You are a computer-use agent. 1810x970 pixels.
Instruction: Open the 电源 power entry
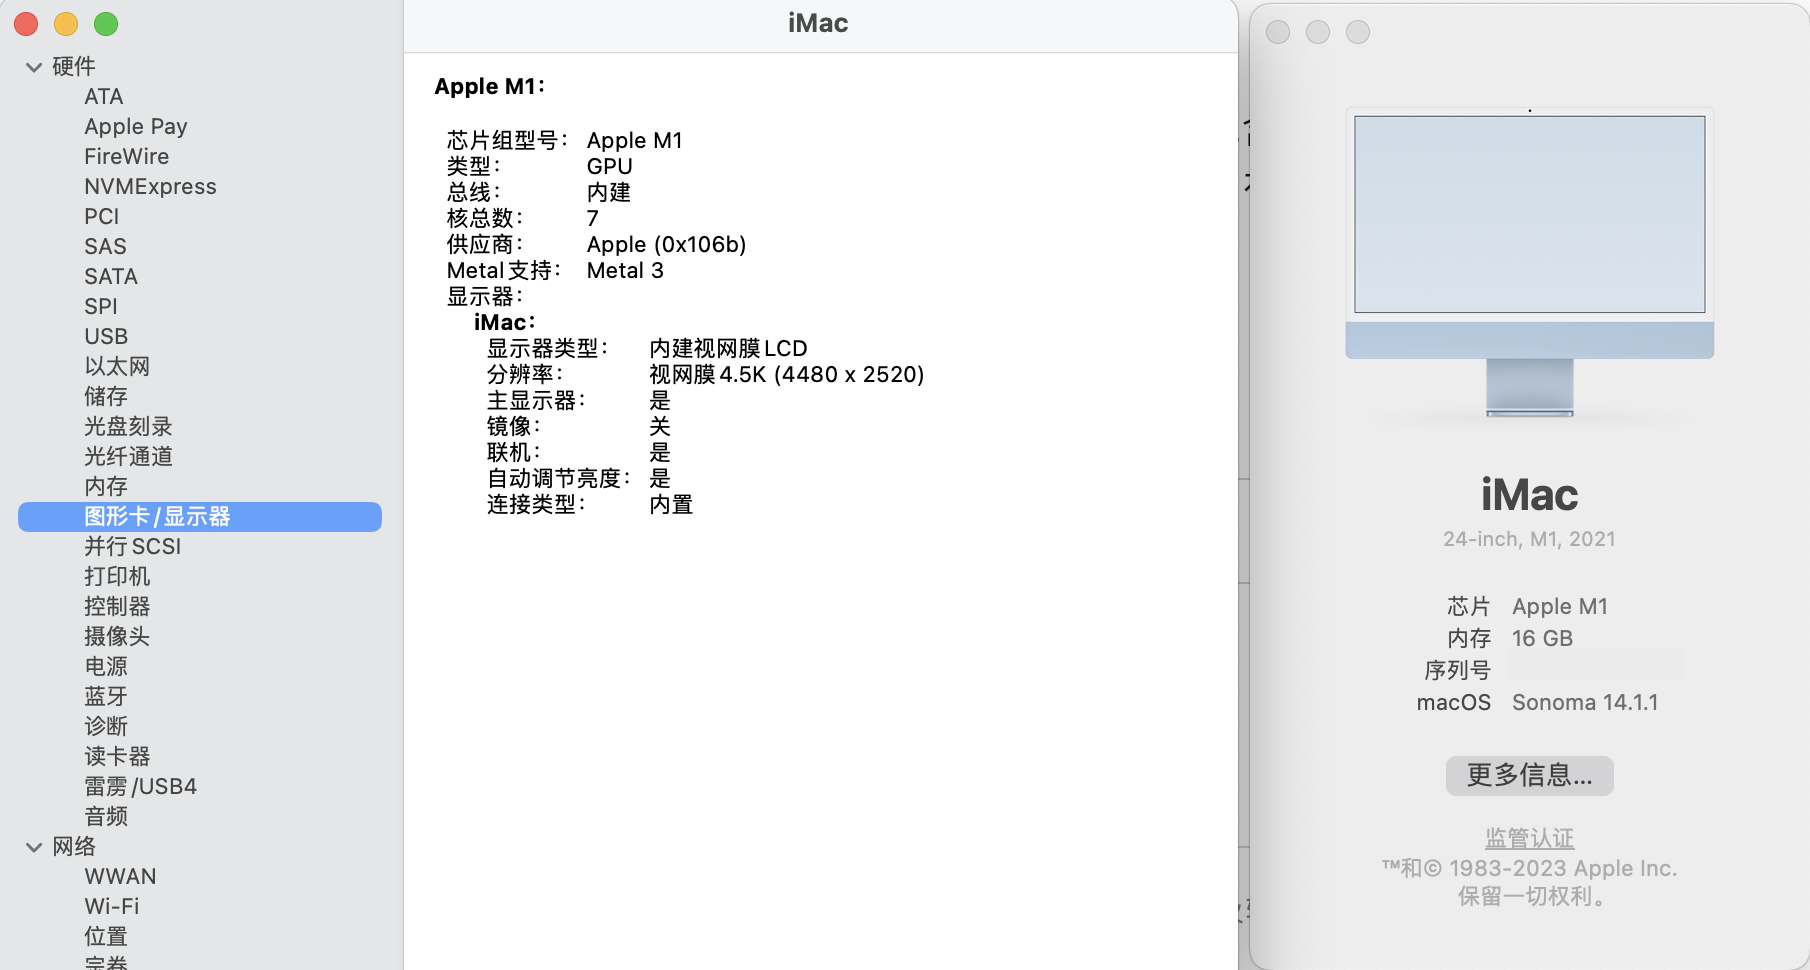click(106, 667)
